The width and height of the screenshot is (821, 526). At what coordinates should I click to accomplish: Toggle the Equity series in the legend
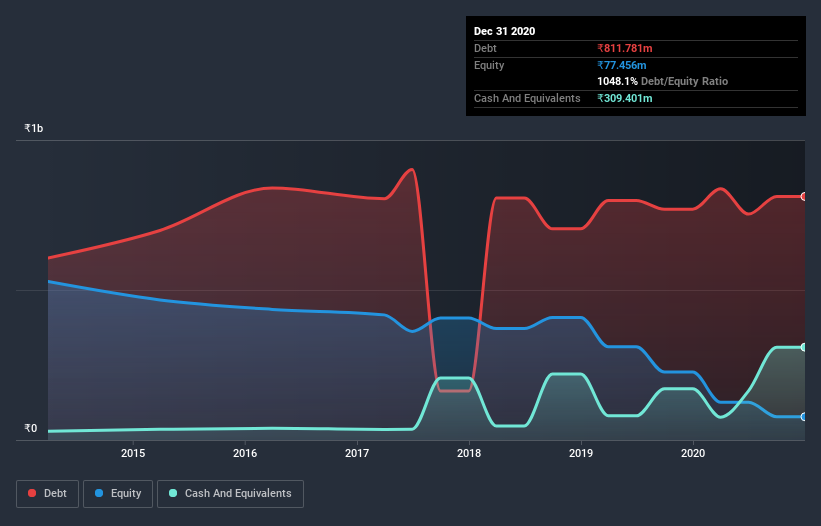click(x=118, y=494)
